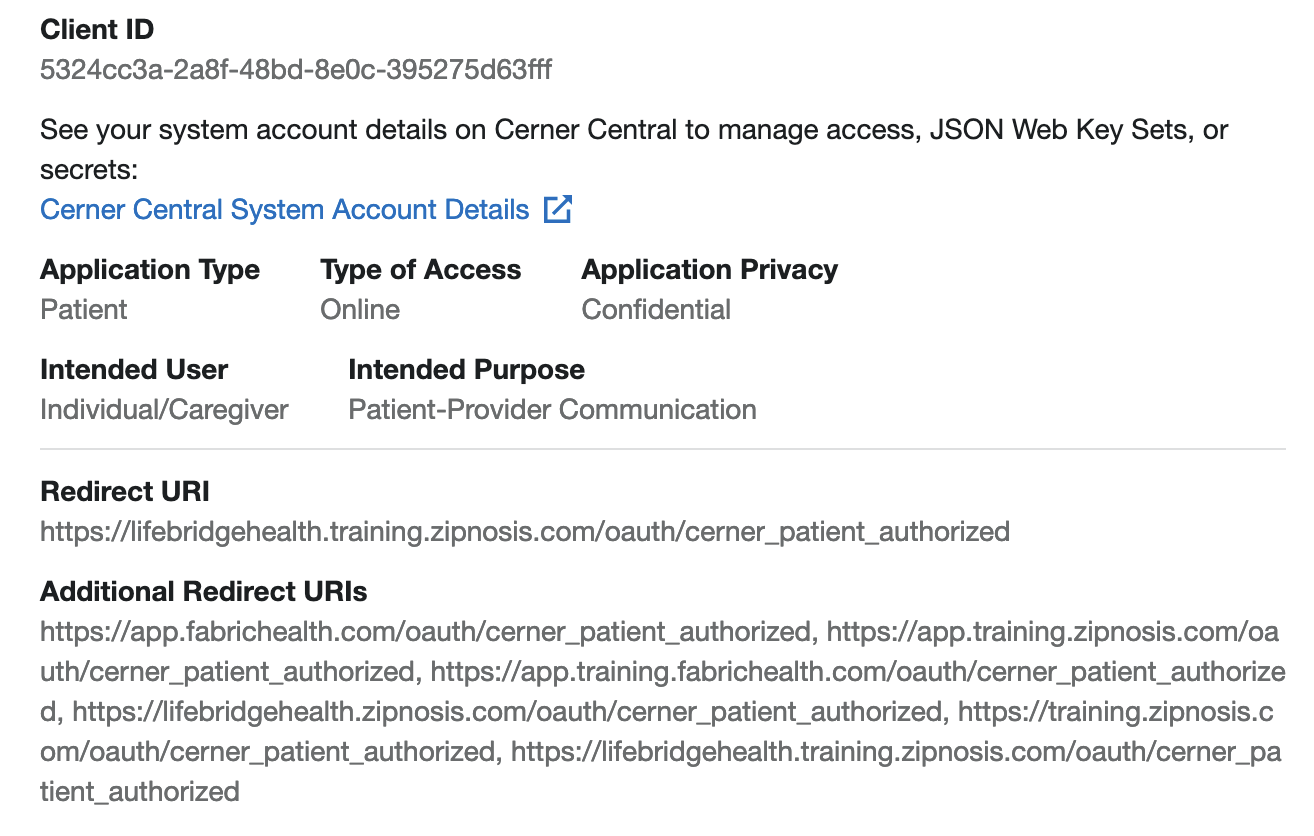The height and width of the screenshot is (836, 1314).
Task: Click the system account details description text
Action: click(x=634, y=130)
